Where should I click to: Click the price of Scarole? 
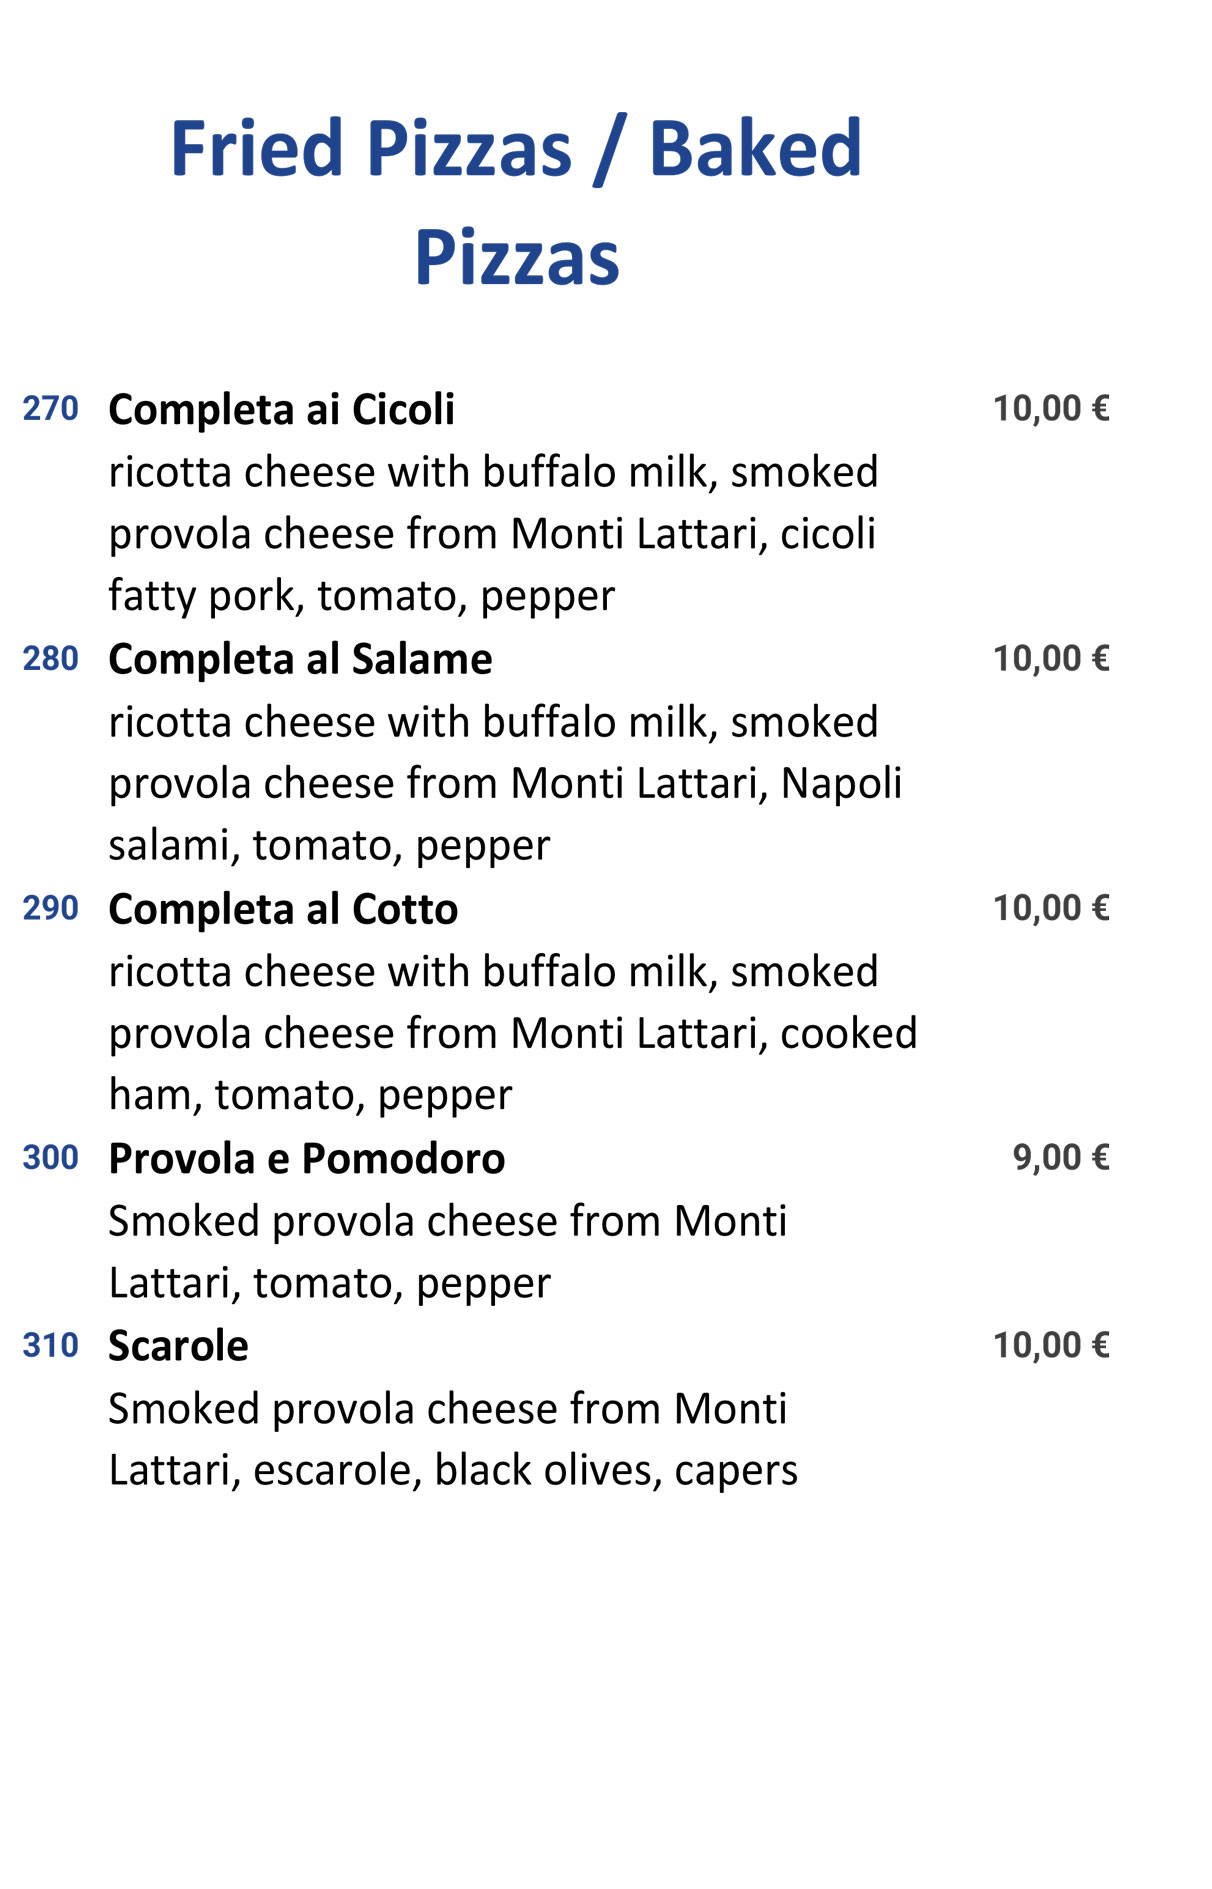(1051, 1346)
